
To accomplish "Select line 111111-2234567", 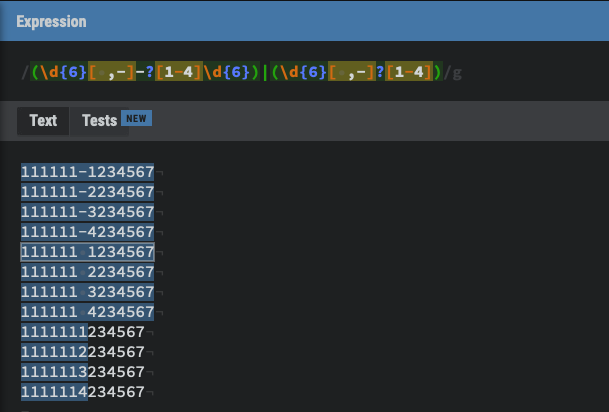I will [87, 192].
